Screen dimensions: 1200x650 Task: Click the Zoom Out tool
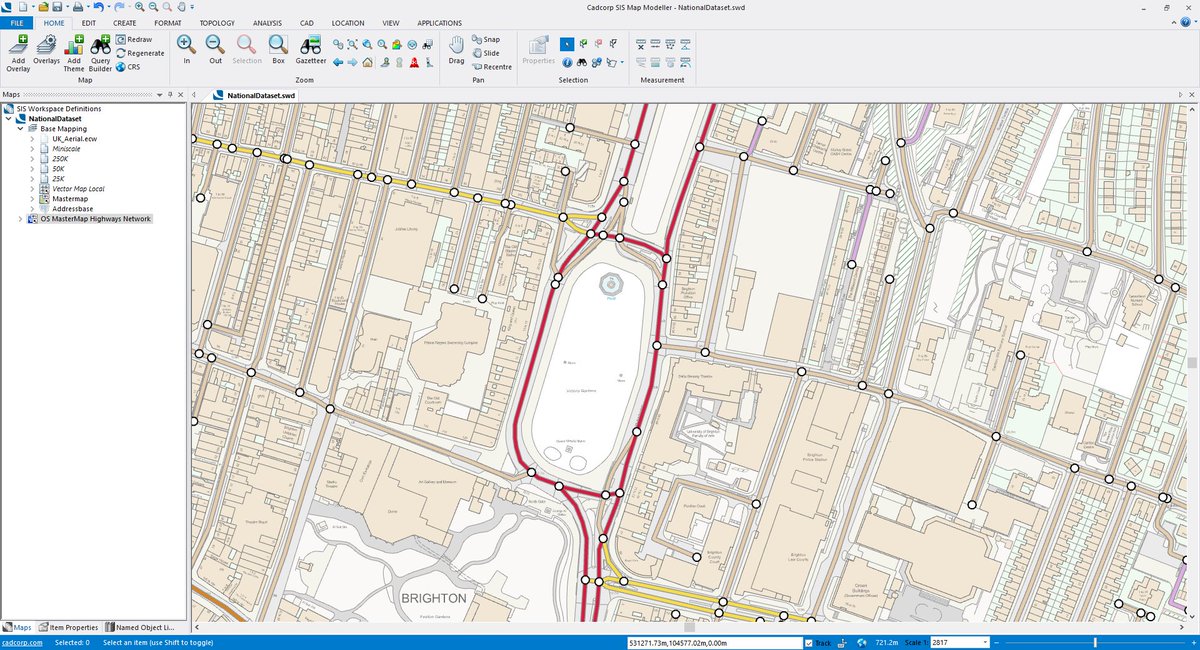tap(215, 50)
